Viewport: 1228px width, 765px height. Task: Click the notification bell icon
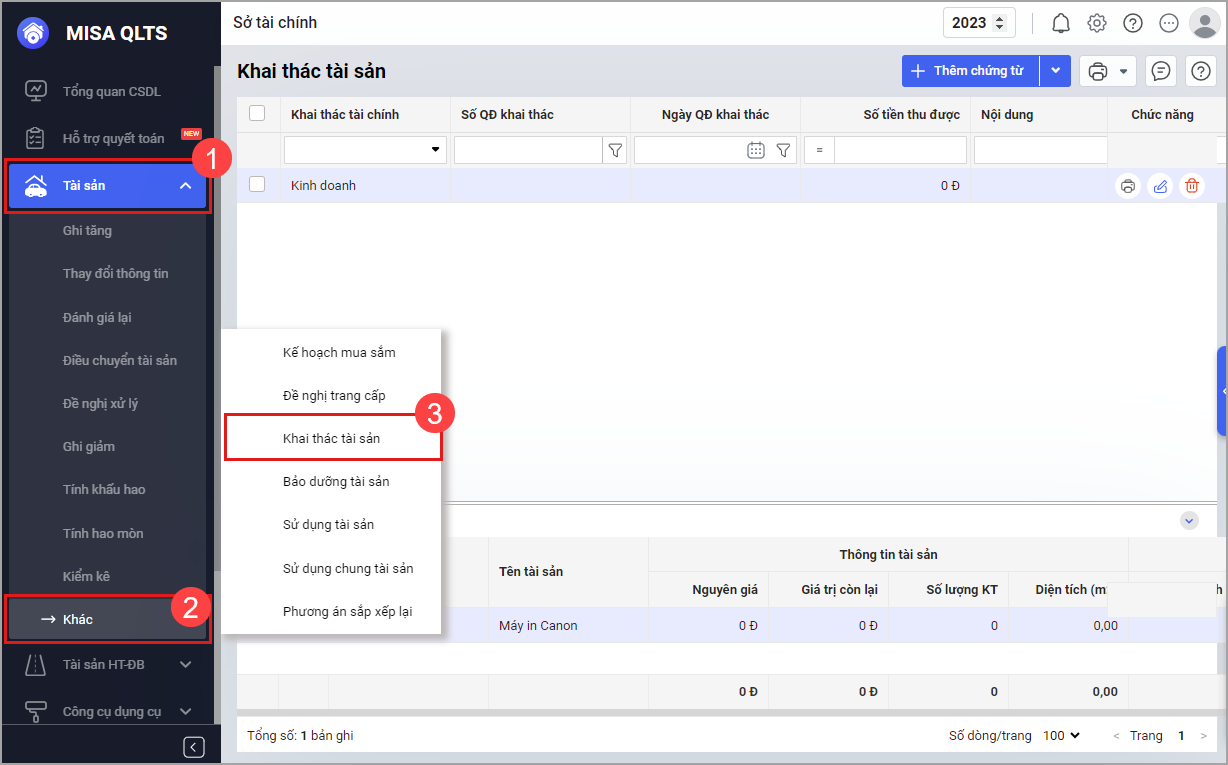(1061, 23)
